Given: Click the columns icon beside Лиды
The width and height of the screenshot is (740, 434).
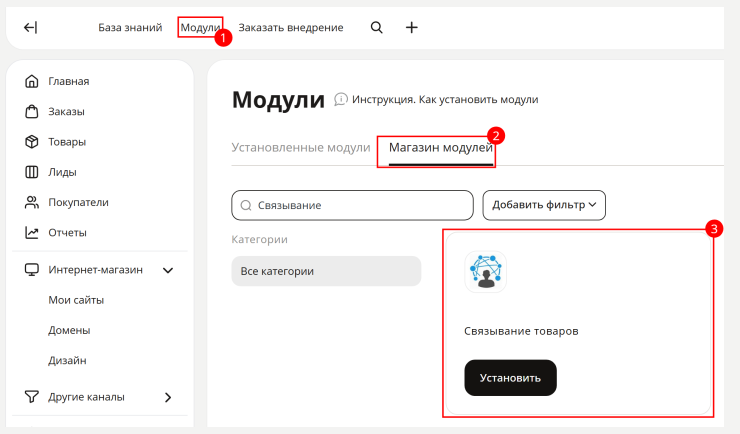Looking at the screenshot, I should tap(32, 172).
